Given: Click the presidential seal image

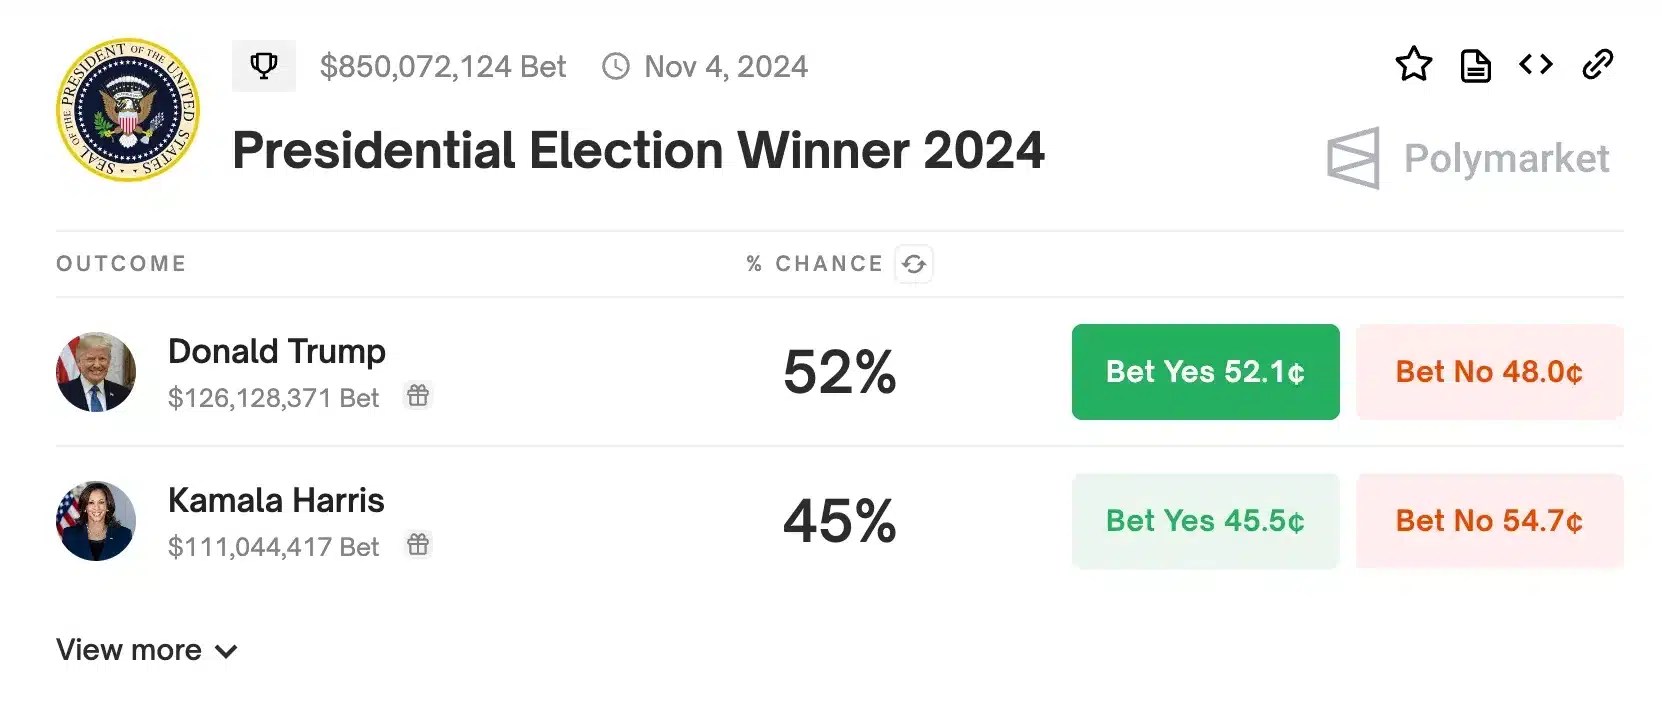Looking at the screenshot, I should 128,110.
